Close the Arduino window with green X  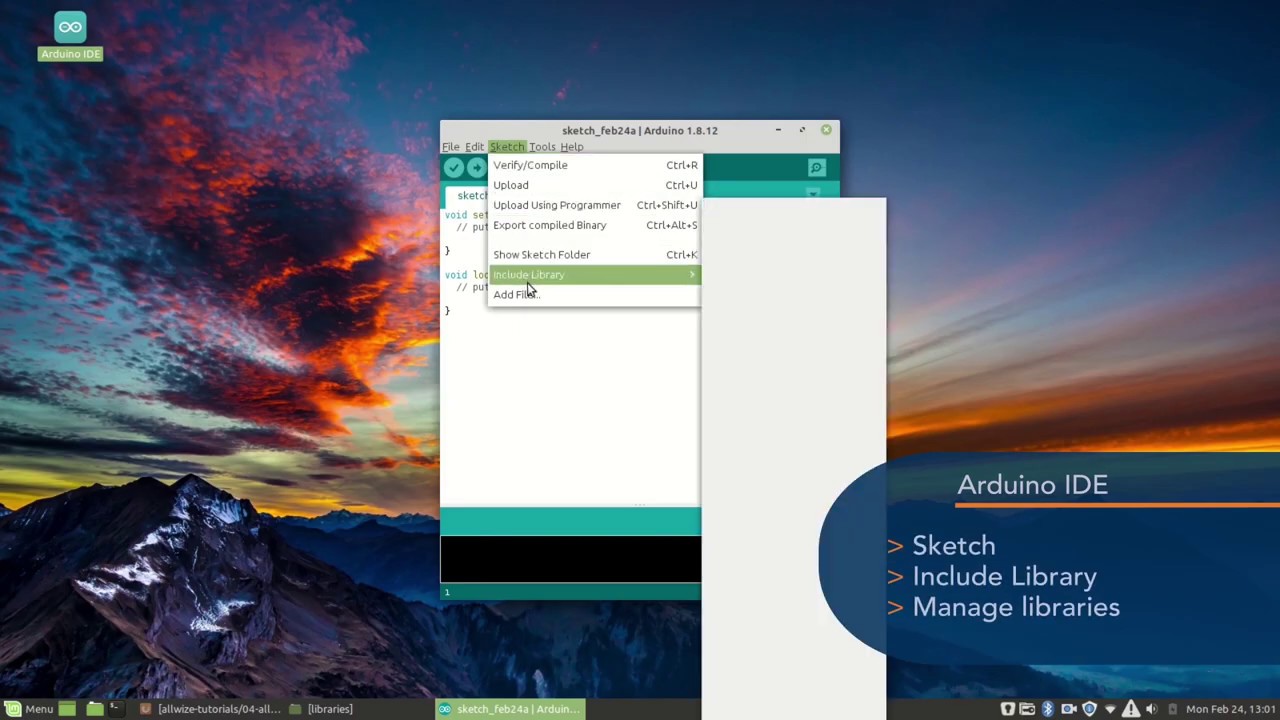coord(826,130)
